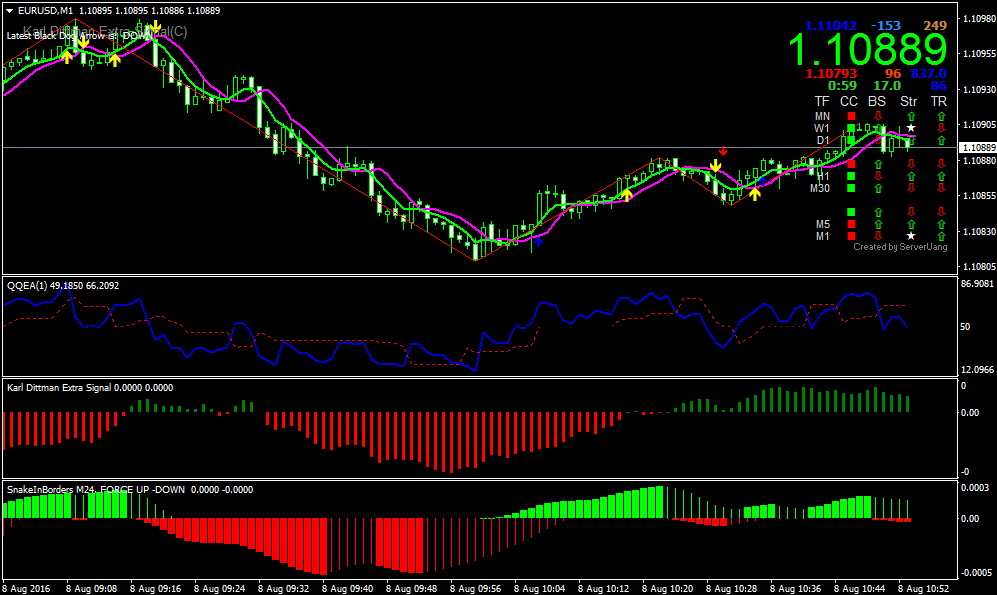Open the EURUSD,M1 chart dropdown triangle
The image size is (997, 595).
(x=10, y=10)
